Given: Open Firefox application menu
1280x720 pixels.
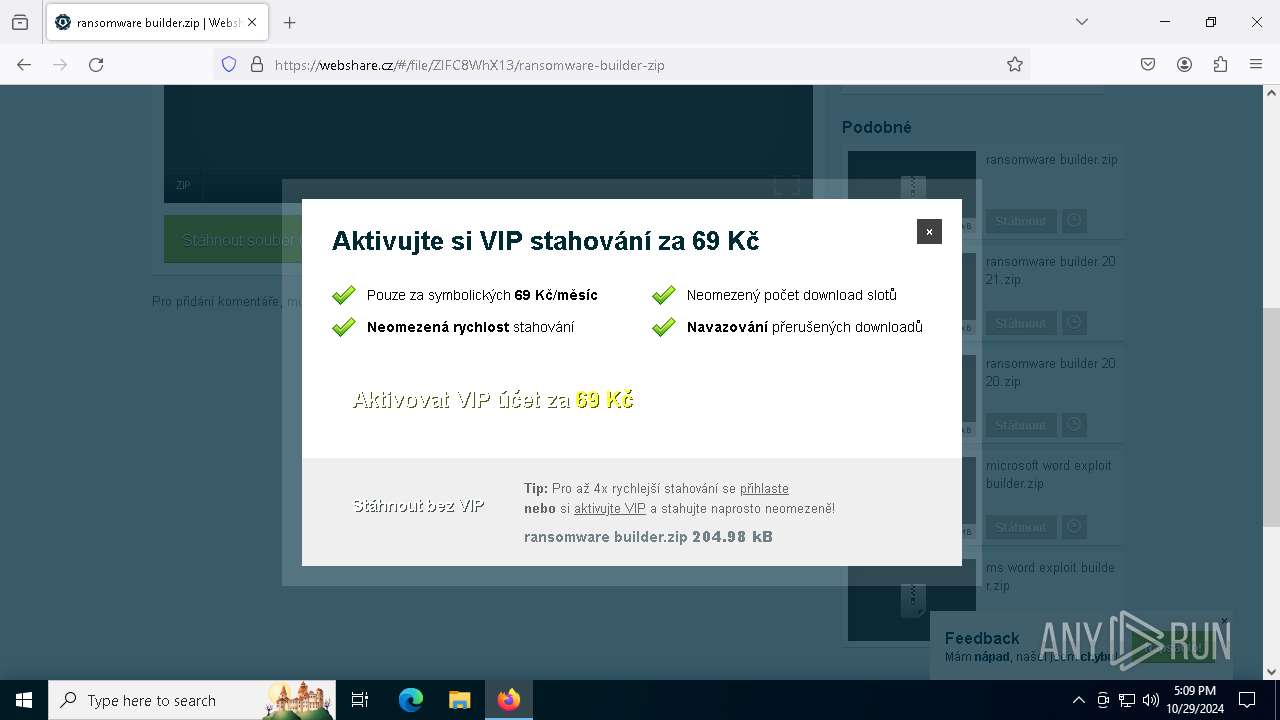Looking at the screenshot, I should (1256, 64).
